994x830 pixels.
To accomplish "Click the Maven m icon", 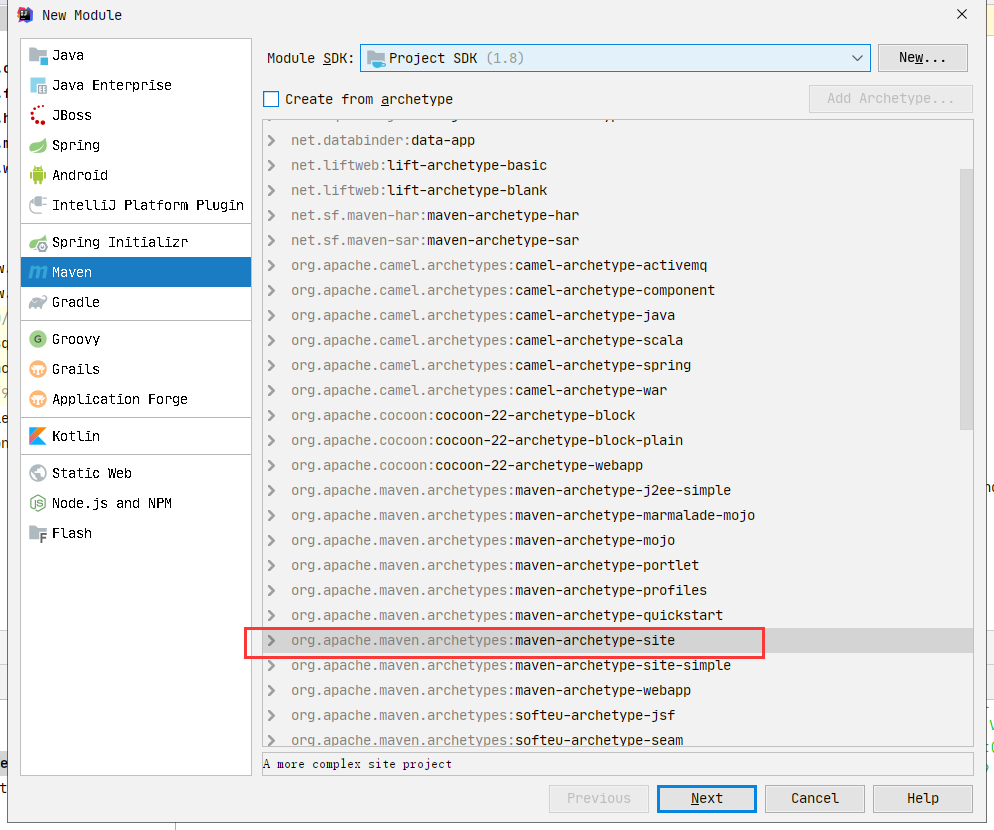I will 38,272.
